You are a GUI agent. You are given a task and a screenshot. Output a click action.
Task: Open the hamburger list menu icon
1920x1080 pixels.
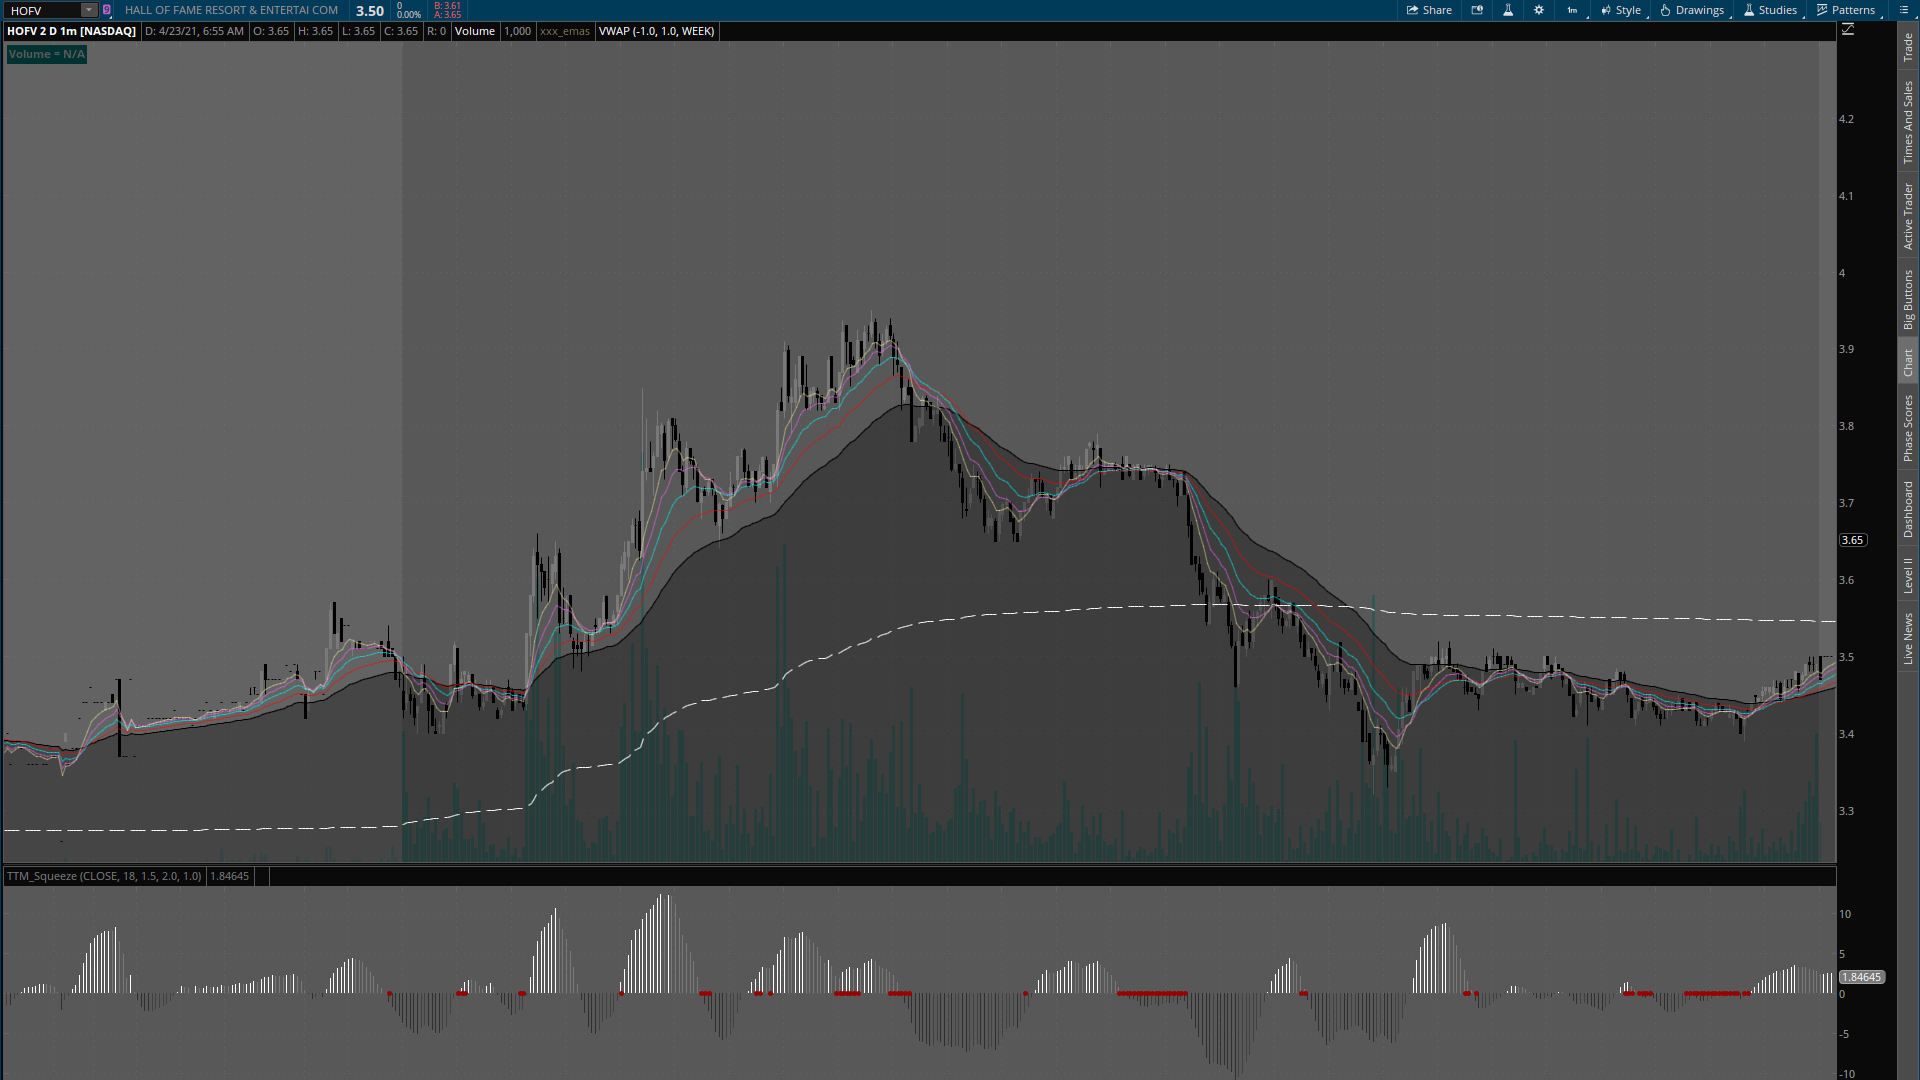1903,10
